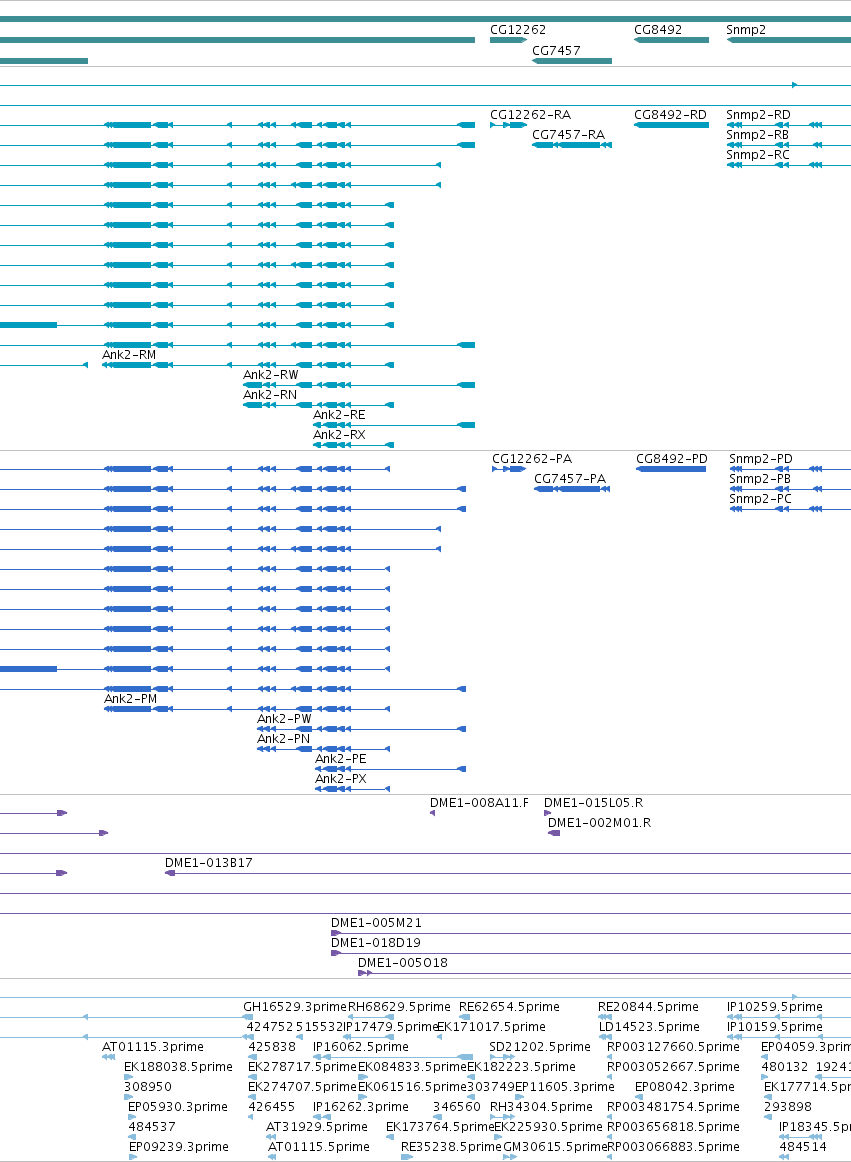The width and height of the screenshot is (851, 1162).
Task: Open transcript label Snmp2-RD
Action: coord(758,115)
